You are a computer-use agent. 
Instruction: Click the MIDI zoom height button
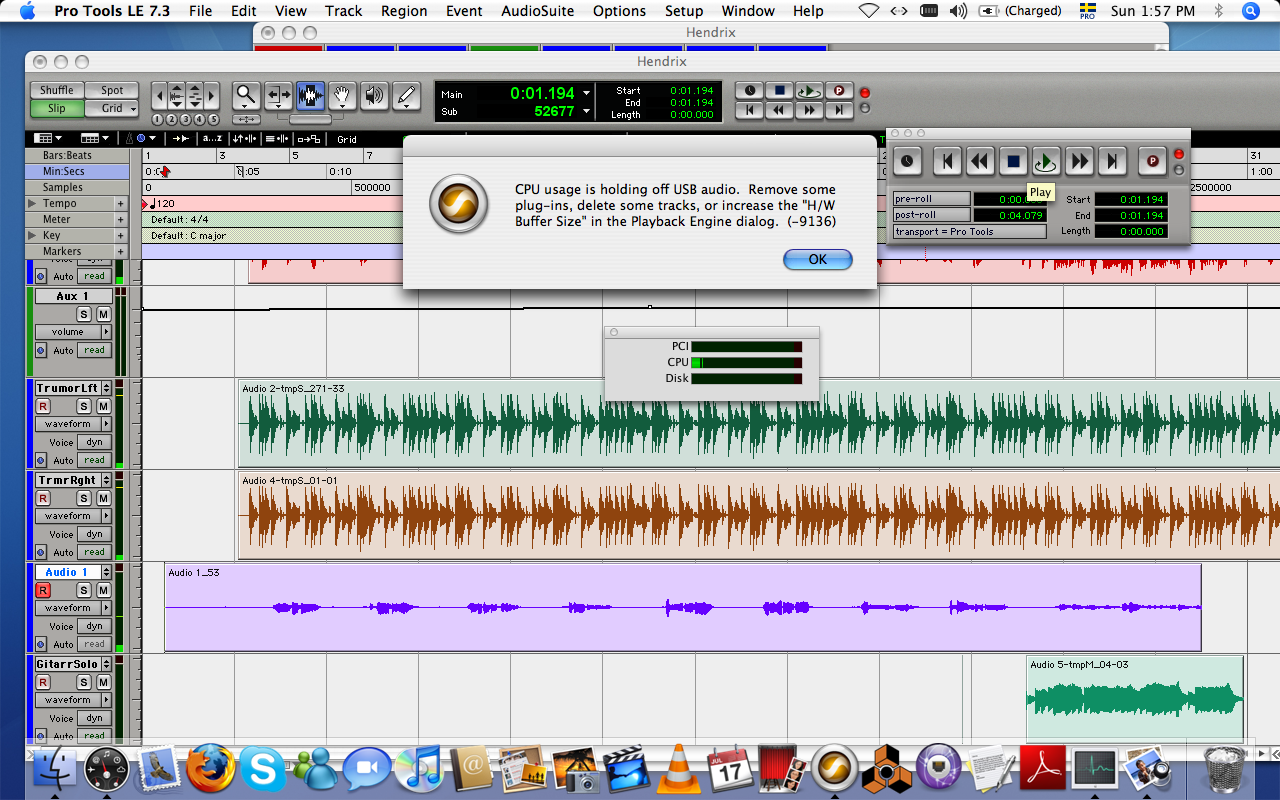[x=195, y=96]
